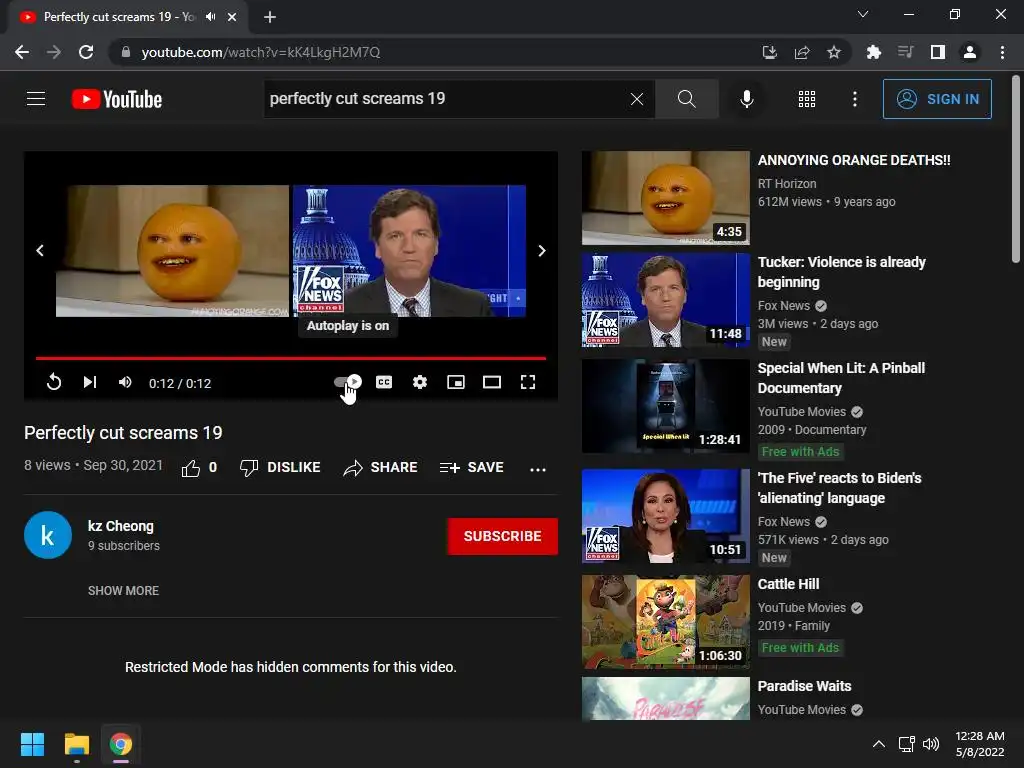The image size is (1024, 768).
Task: Open Cattle Hill movie thumbnail
Action: [665, 622]
